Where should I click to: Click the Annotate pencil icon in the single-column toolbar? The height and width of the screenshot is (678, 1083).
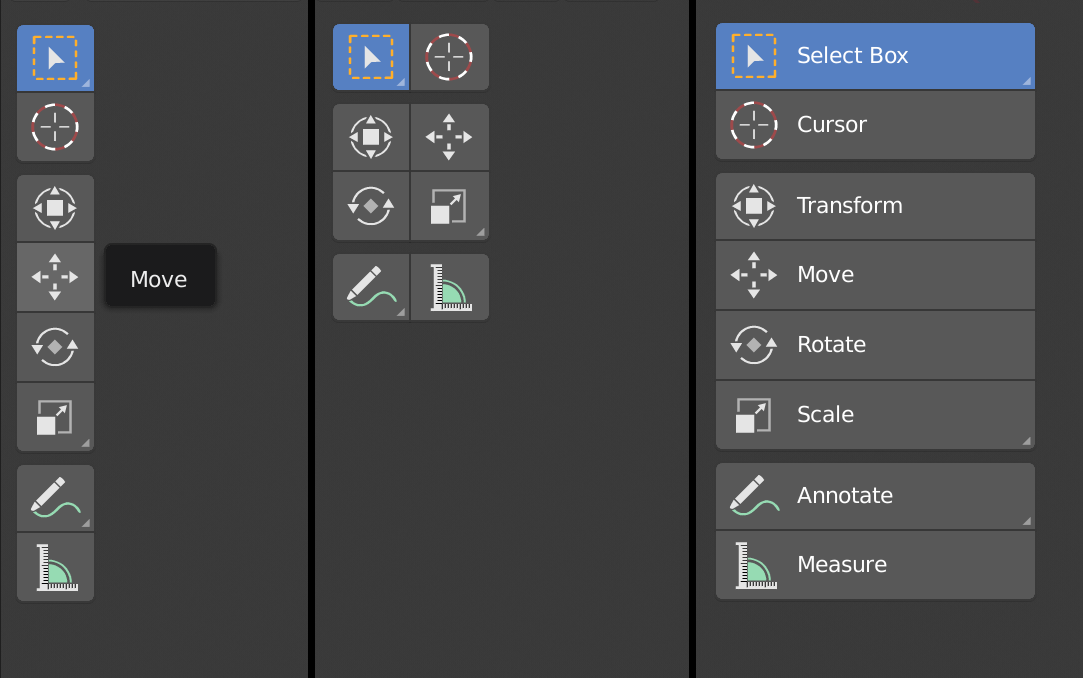coord(56,498)
